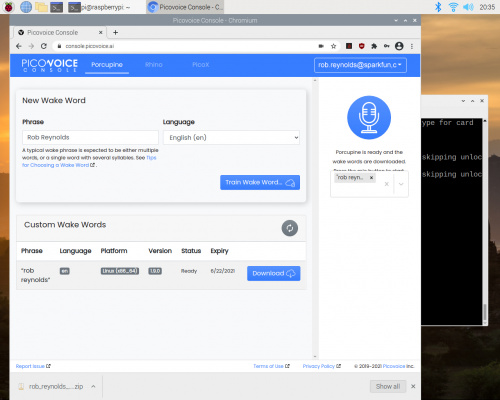Select the Picovoice Console browser tab
Image resolution: width=500 pixels, height=400 pixels.
(x=59, y=32)
